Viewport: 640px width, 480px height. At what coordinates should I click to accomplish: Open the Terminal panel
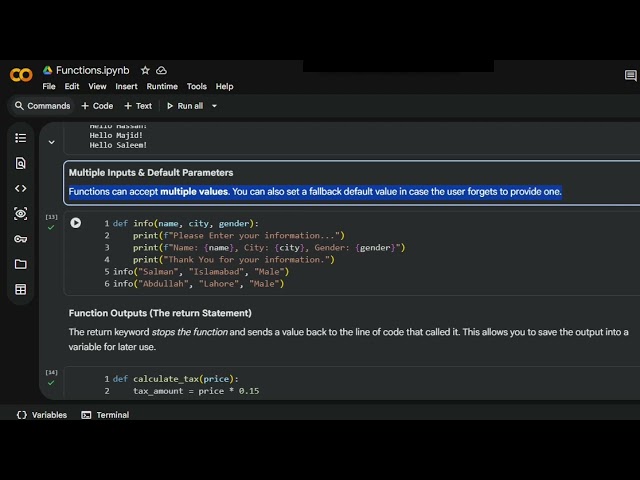point(105,415)
